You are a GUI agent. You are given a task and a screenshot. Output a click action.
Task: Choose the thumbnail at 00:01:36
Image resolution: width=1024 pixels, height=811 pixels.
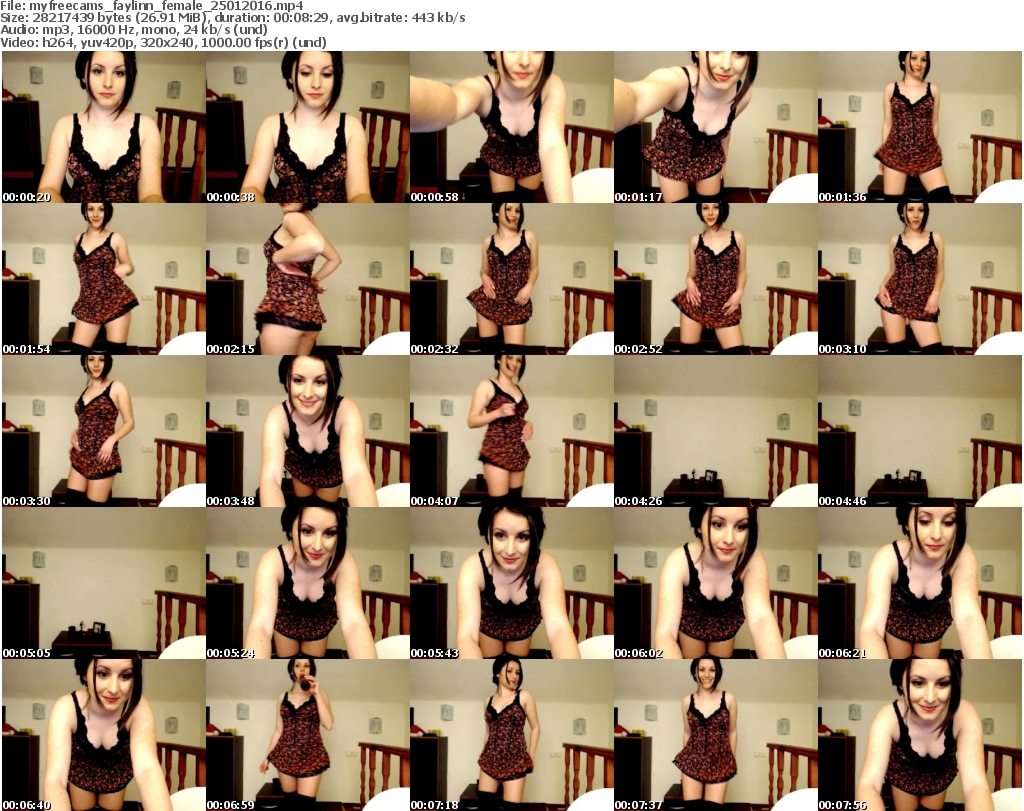[920, 127]
